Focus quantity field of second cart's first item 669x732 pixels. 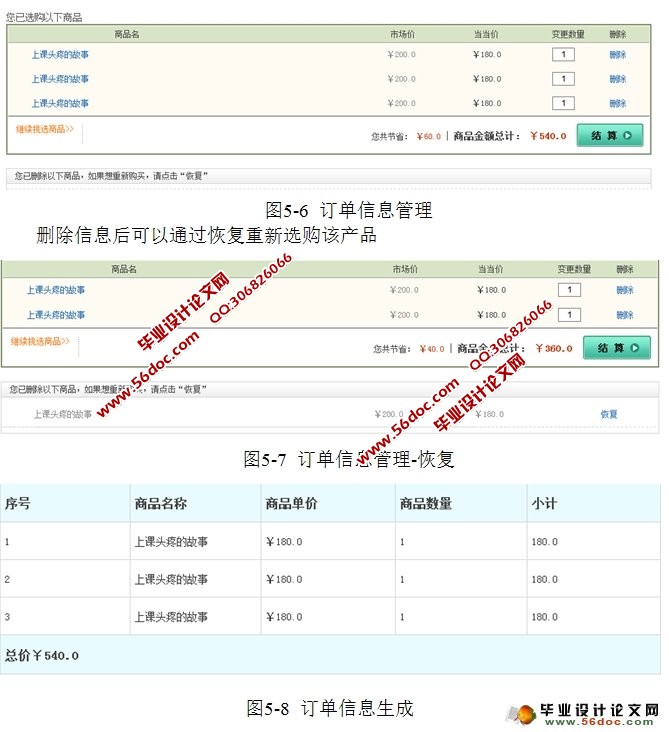tap(568, 290)
